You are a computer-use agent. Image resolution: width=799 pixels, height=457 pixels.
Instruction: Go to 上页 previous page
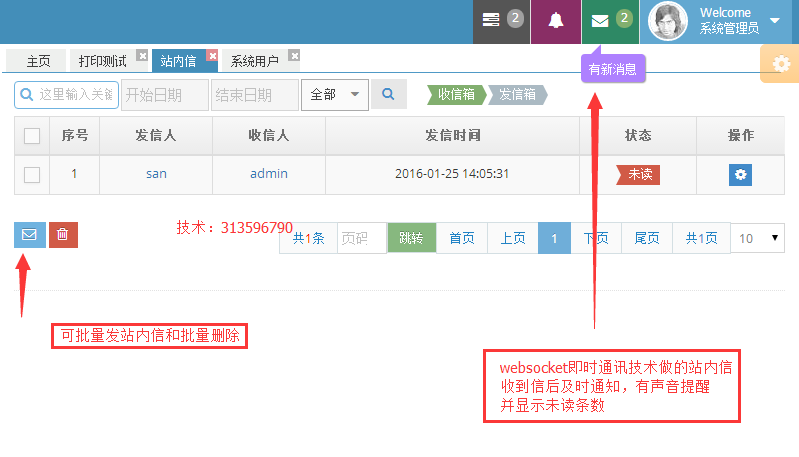pyautogui.click(x=513, y=238)
